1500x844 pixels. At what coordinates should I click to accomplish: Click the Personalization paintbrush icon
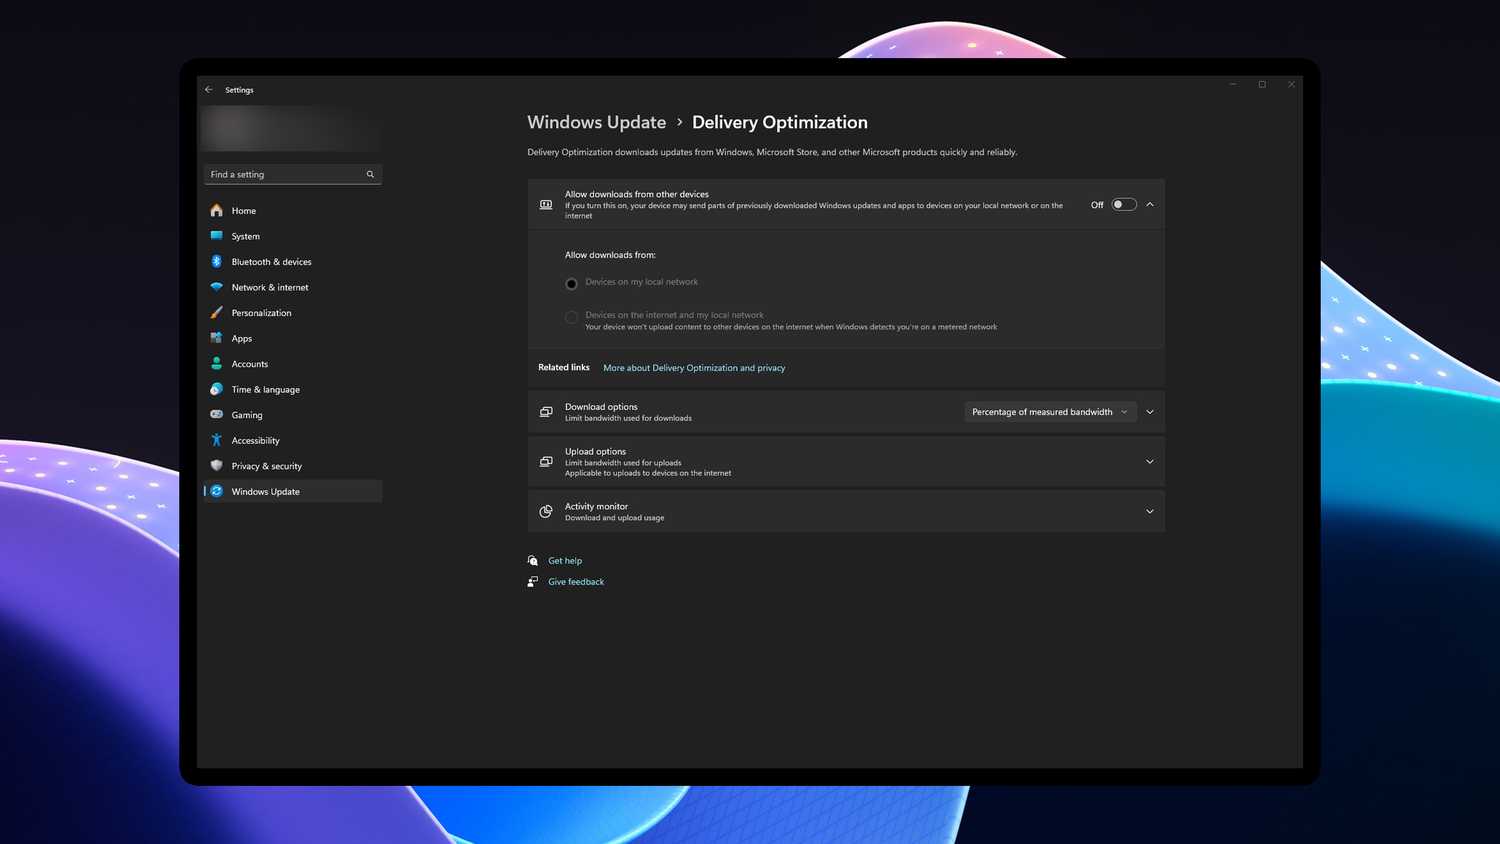[x=216, y=312]
